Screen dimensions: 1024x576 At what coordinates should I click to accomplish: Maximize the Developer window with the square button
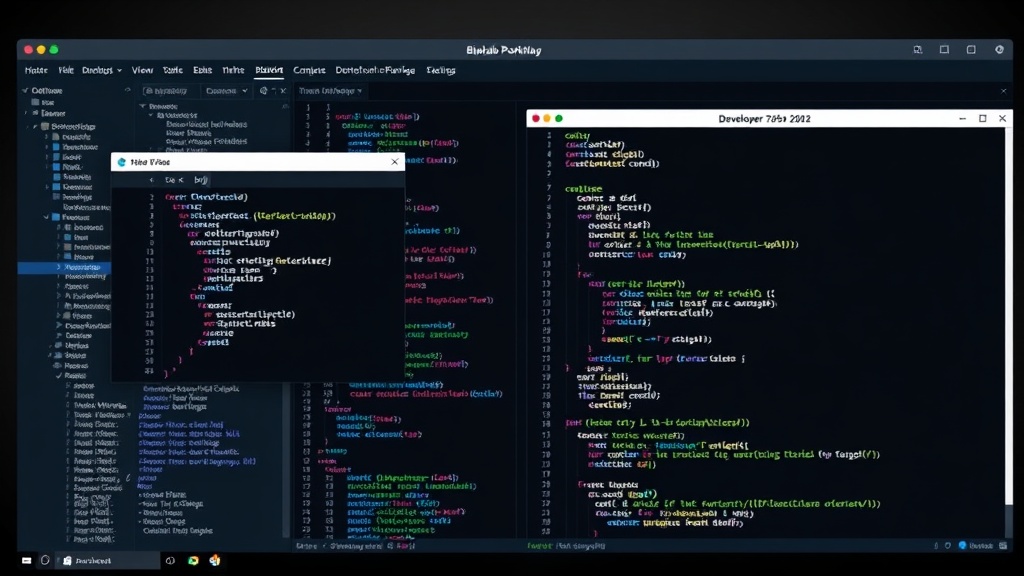click(x=982, y=118)
